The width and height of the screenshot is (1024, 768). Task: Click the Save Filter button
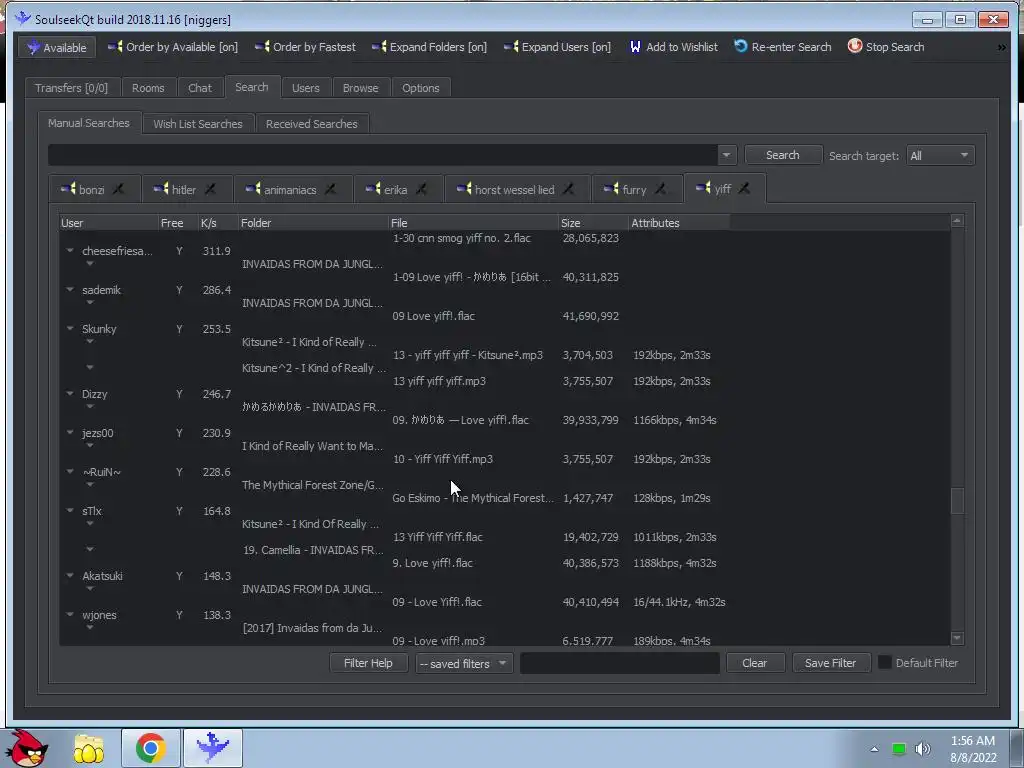831,663
